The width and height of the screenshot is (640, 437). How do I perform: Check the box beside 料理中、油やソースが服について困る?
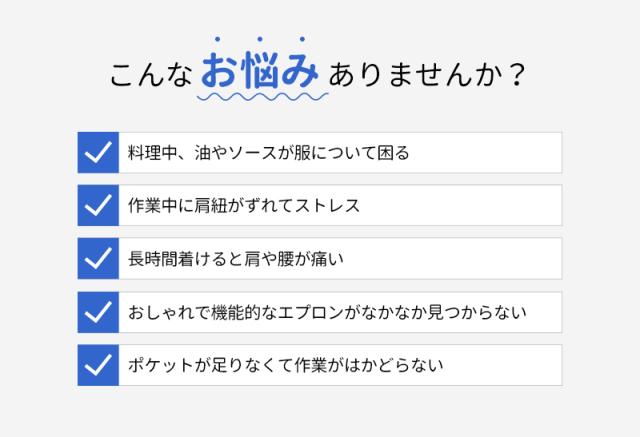tap(97, 153)
